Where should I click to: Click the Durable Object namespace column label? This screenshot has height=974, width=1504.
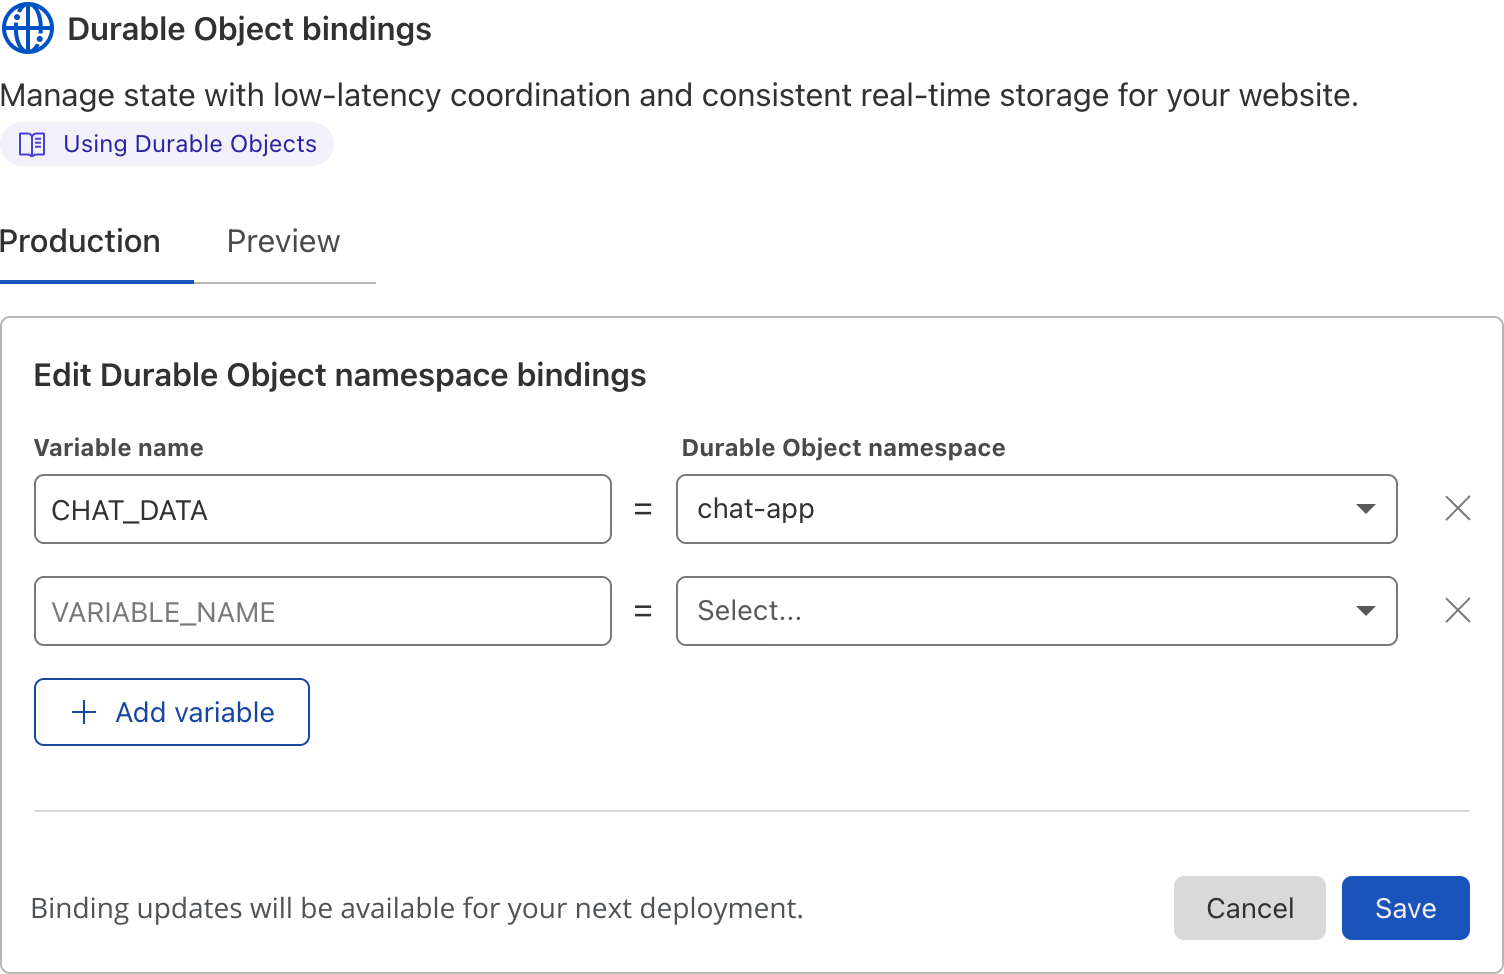[x=843, y=447]
